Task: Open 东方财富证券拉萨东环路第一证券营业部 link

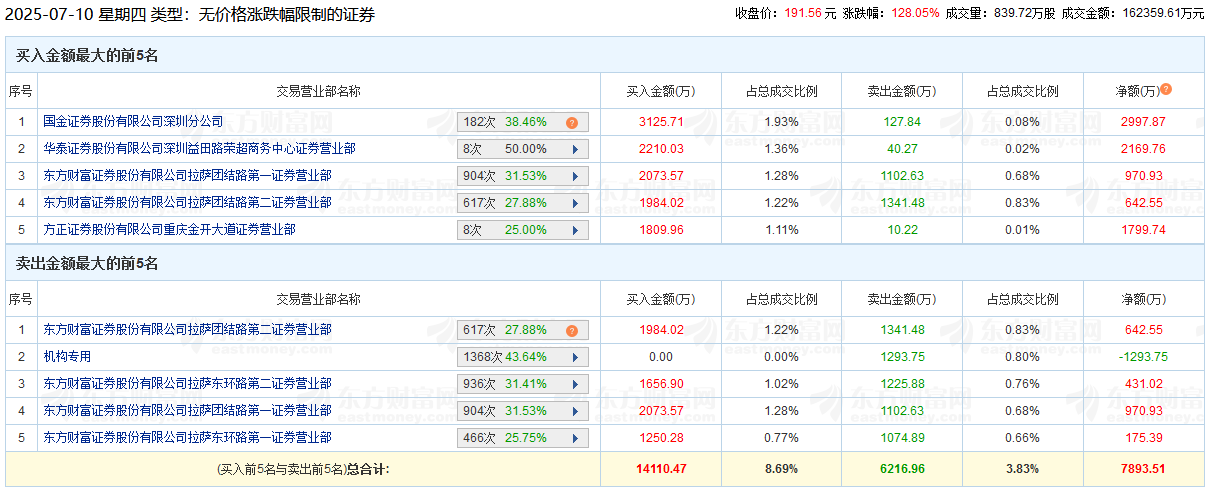Action: [x=187, y=437]
